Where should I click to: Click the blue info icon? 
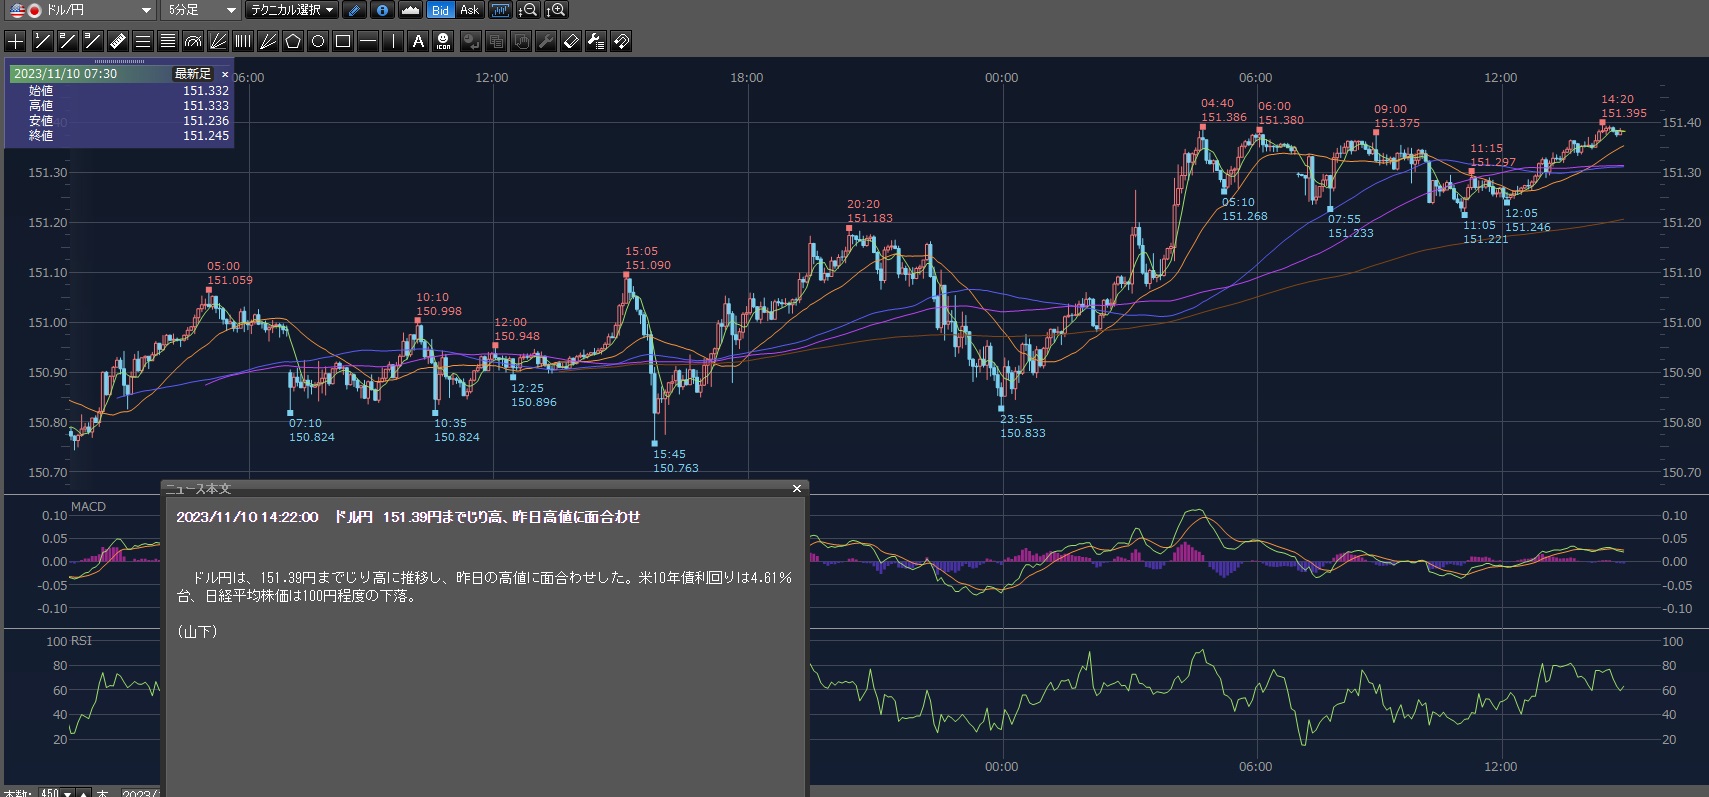[382, 10]
